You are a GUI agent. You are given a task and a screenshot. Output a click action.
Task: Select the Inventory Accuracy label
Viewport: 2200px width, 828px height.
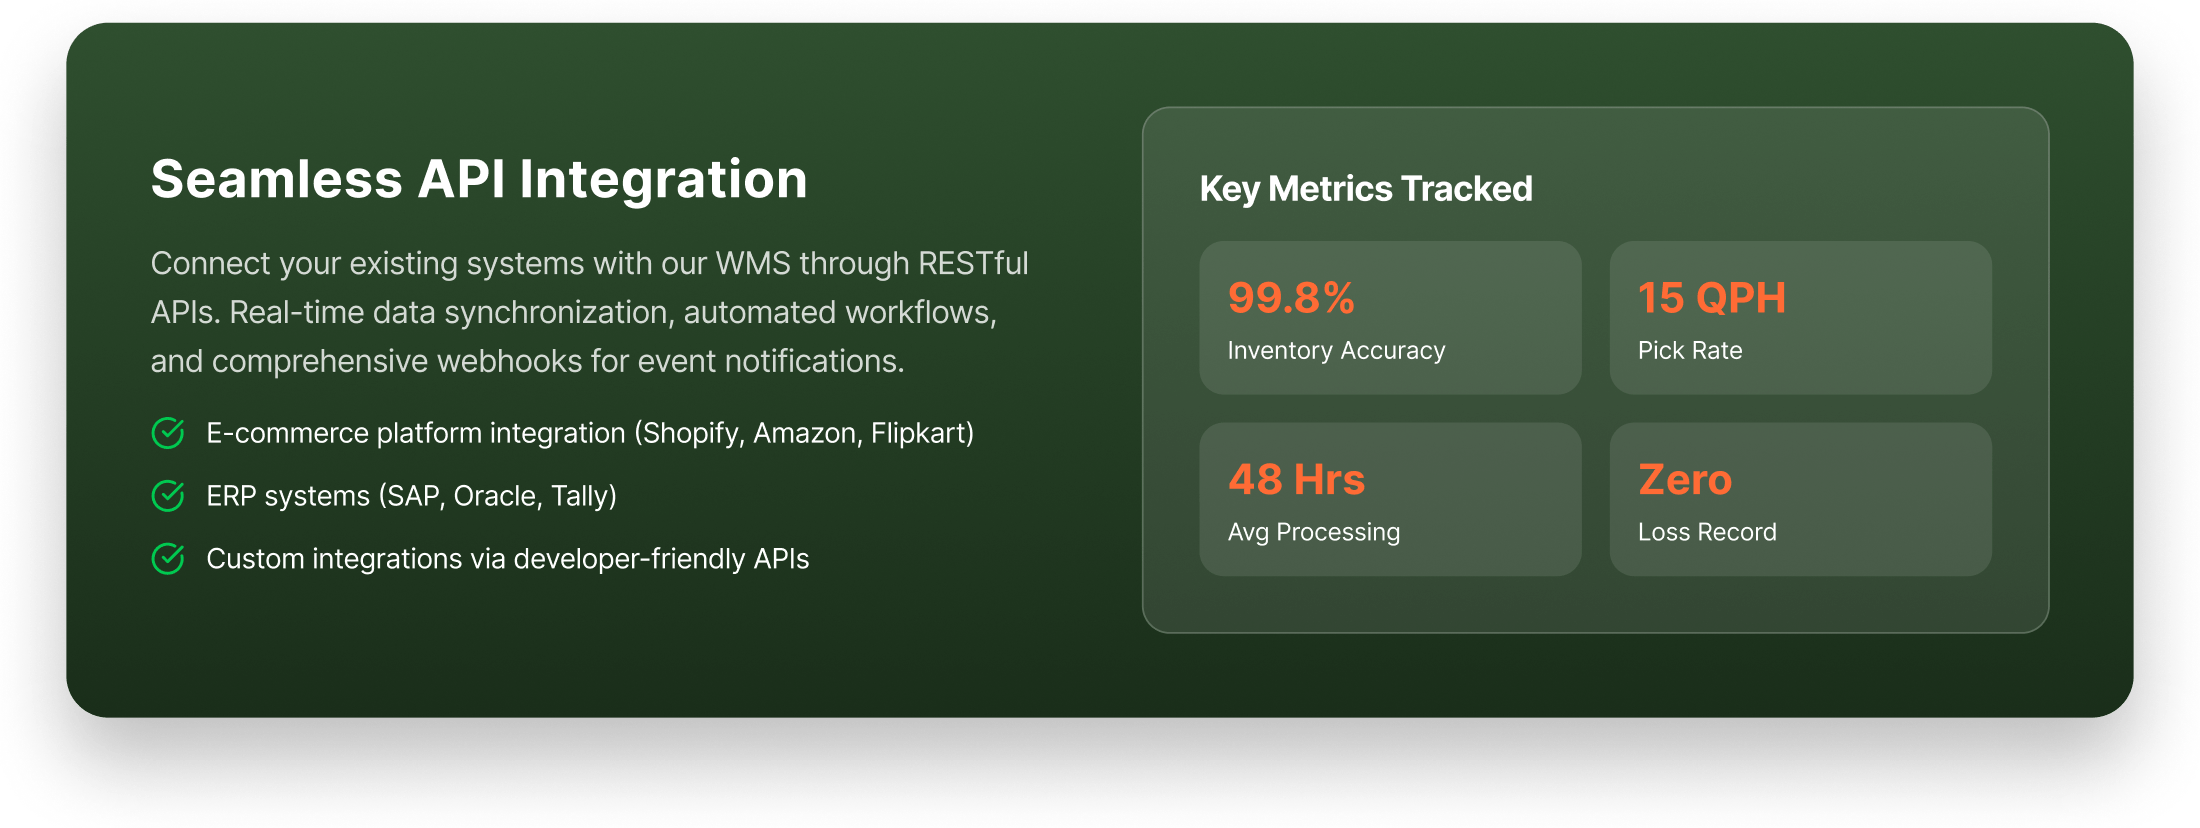click(1336, 351)
